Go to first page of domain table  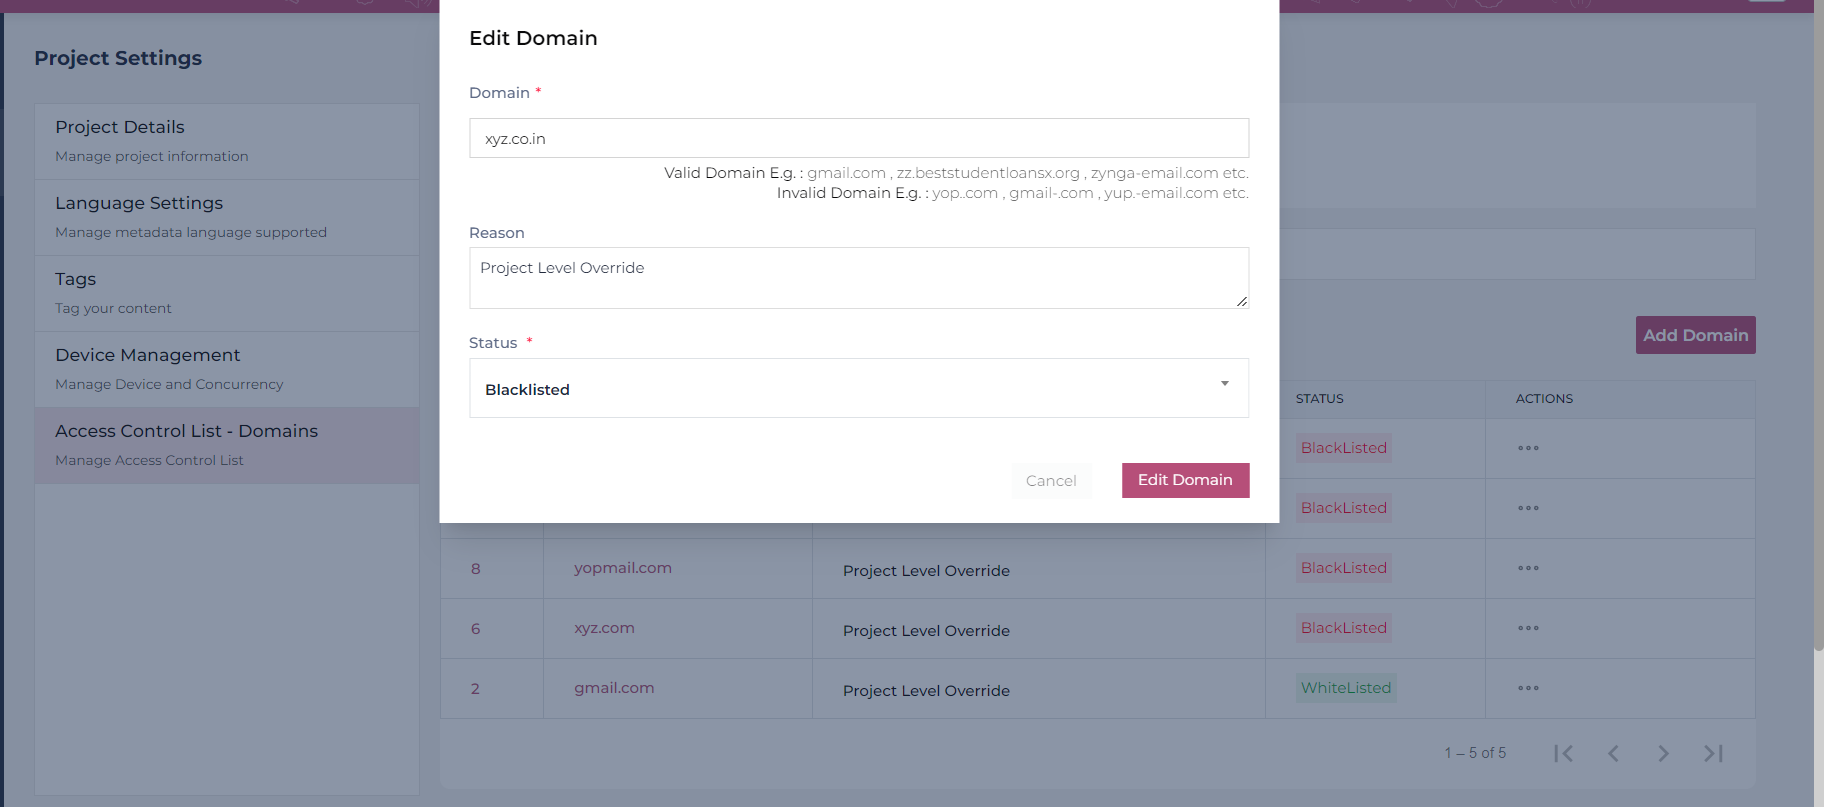(x=1564, y=753)
